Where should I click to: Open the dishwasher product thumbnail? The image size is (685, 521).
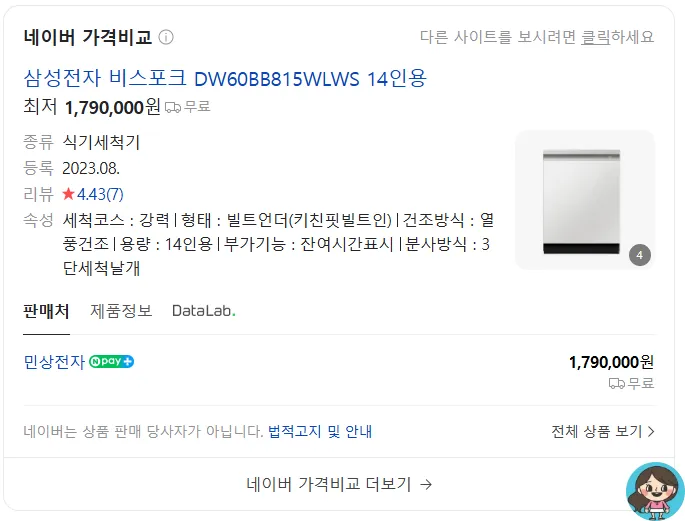click(x=585, y=200)
